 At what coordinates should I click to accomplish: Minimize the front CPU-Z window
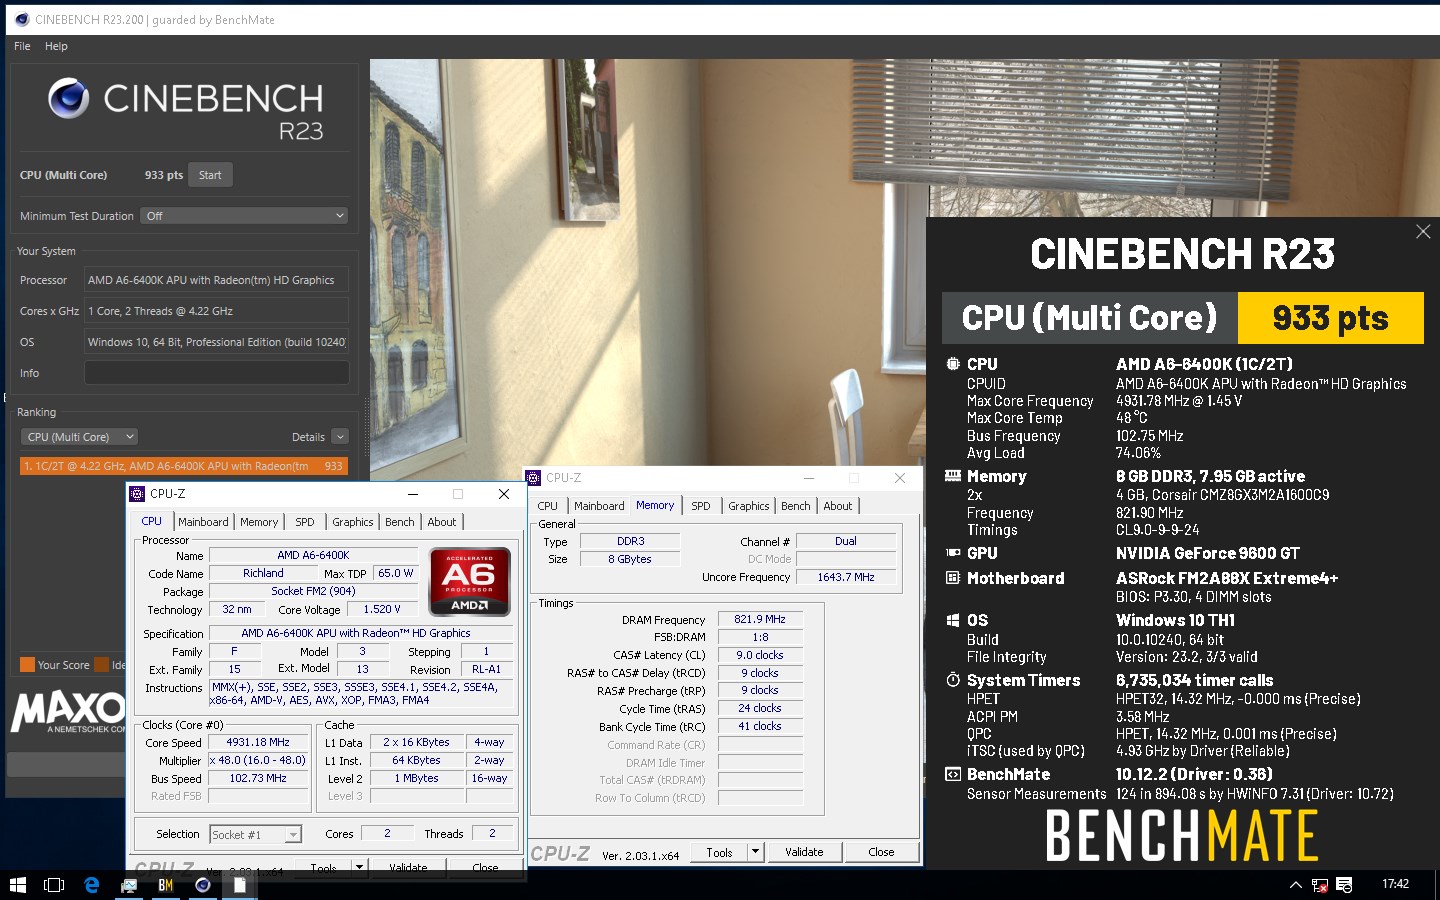pos(413,494)
